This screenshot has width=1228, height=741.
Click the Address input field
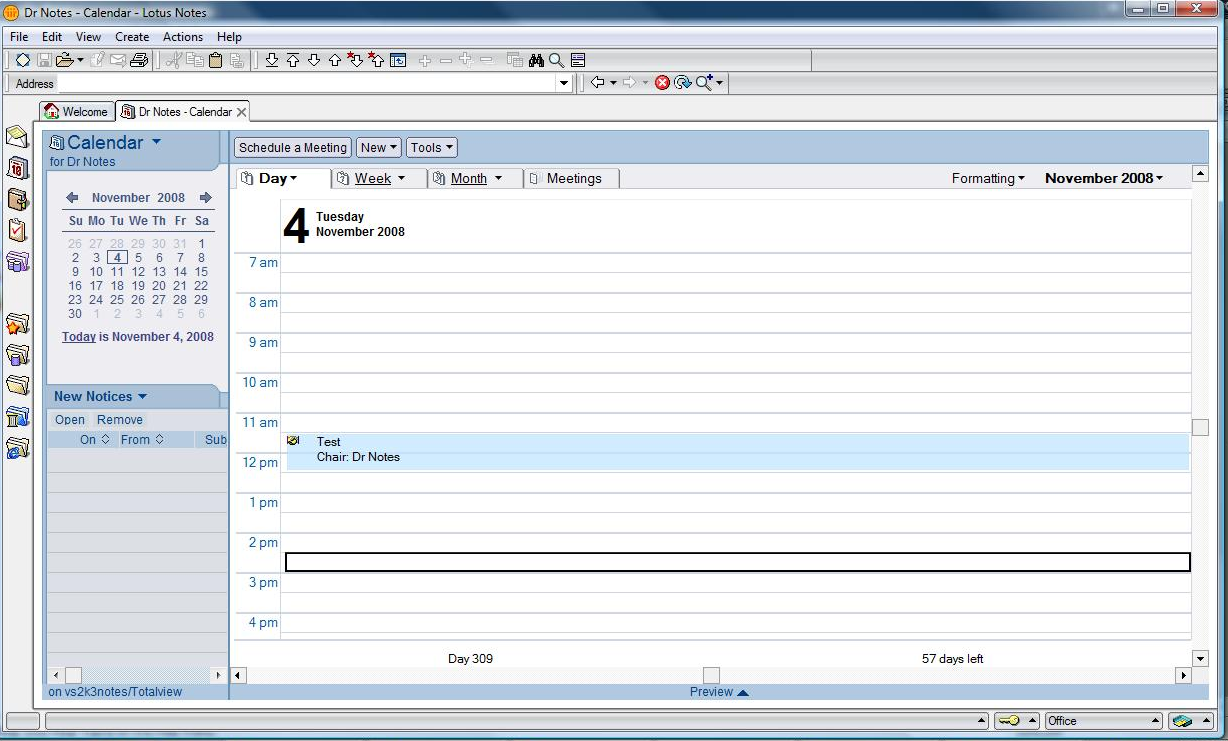306,84
